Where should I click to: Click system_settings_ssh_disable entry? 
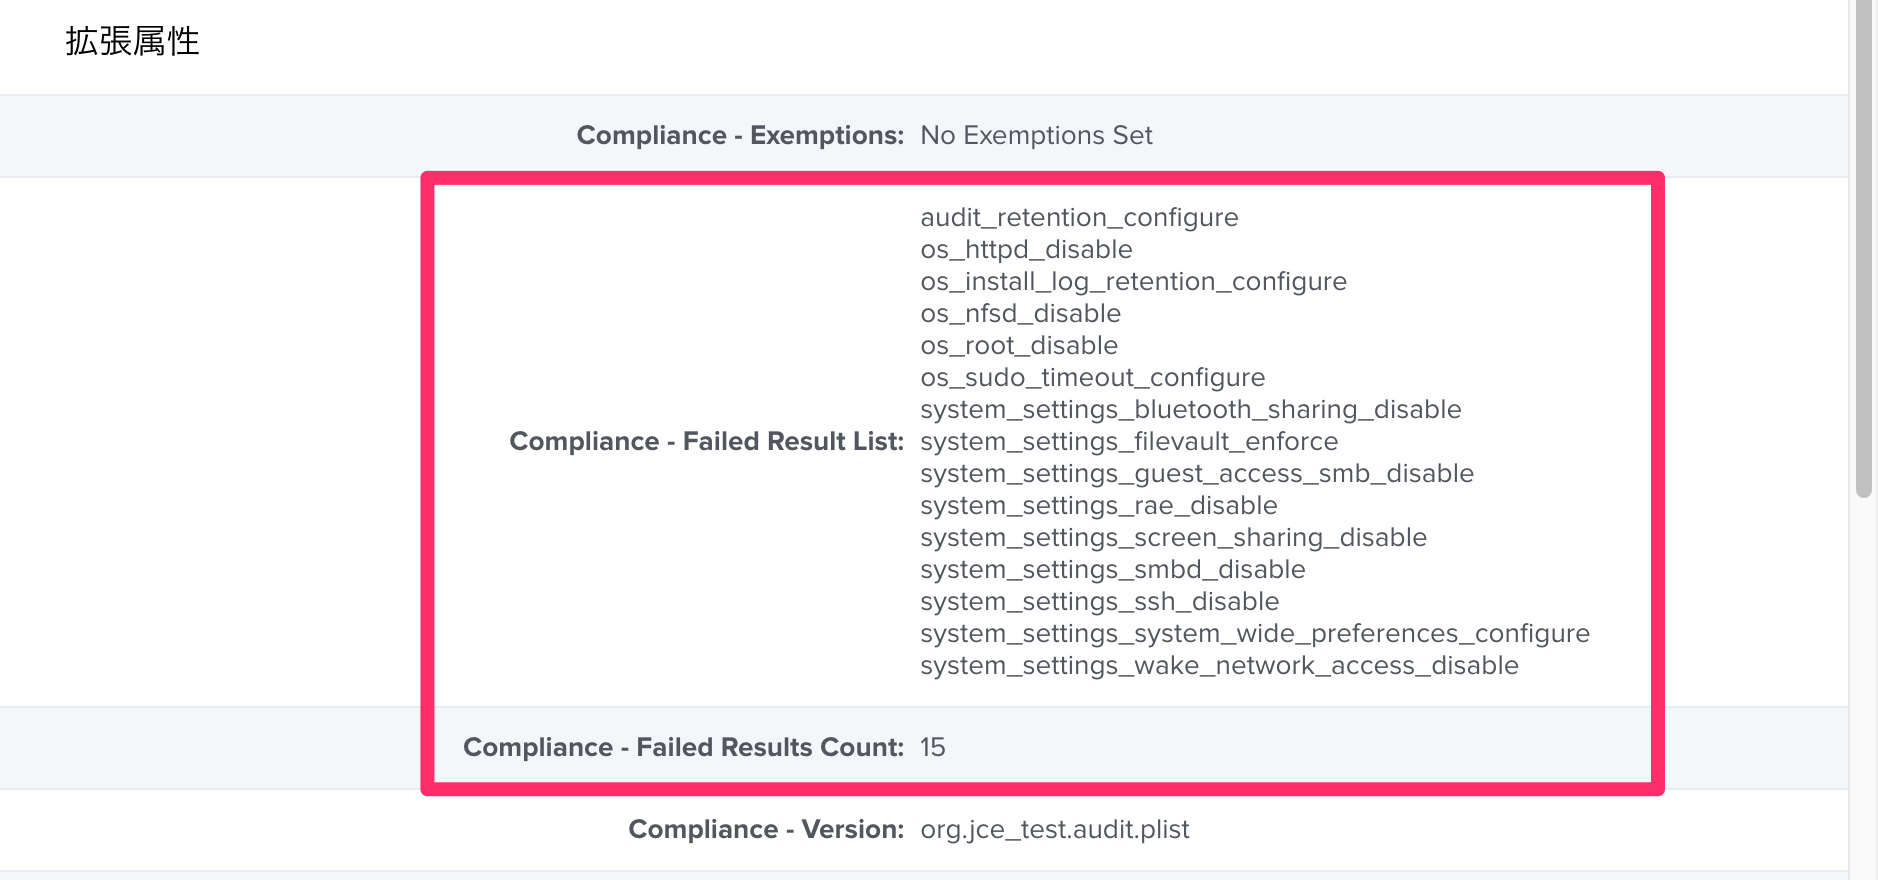1099,602
